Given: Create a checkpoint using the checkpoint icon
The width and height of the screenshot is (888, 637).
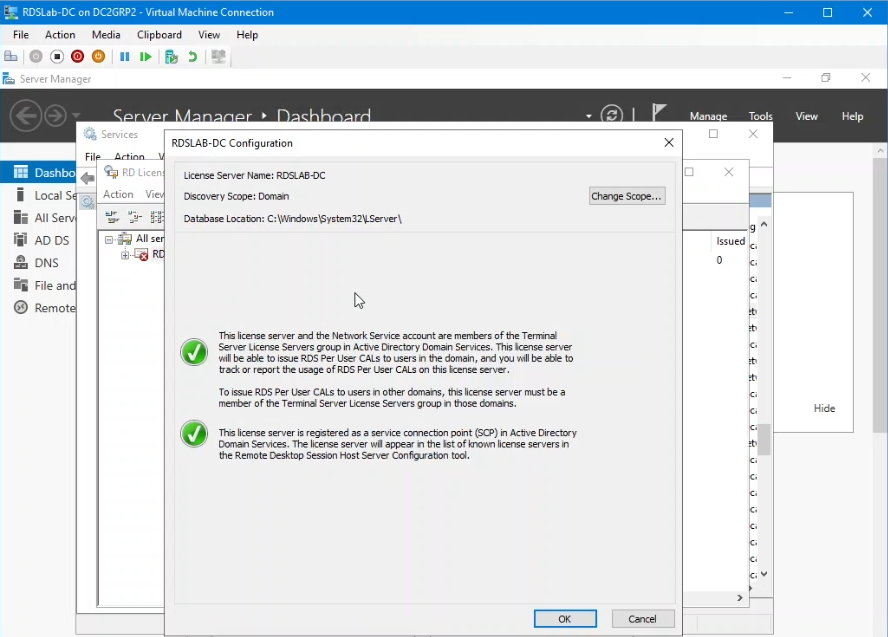Looking at the screenshot, I should (170, 57).
